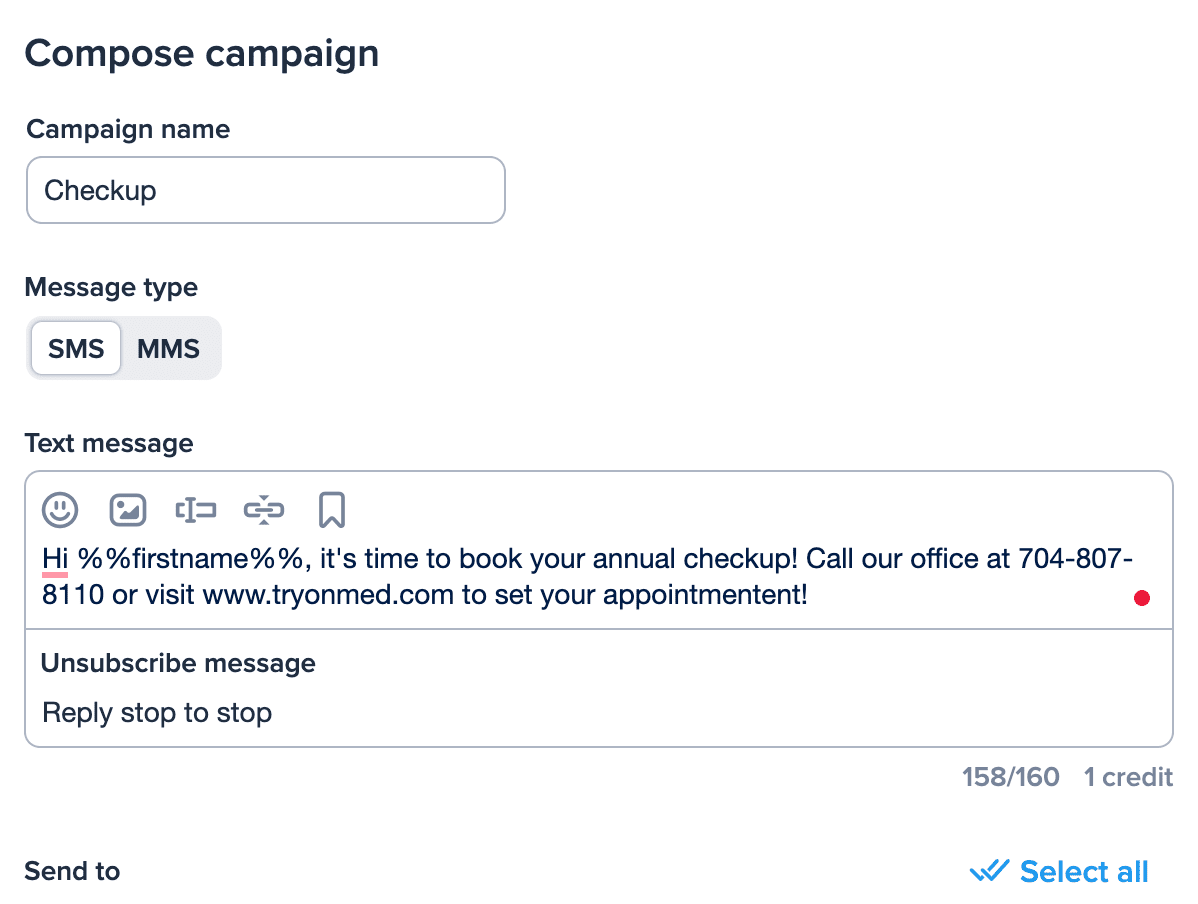1198x904 pixels.
Task: Select the SMS message type
Action: point(76,349)
